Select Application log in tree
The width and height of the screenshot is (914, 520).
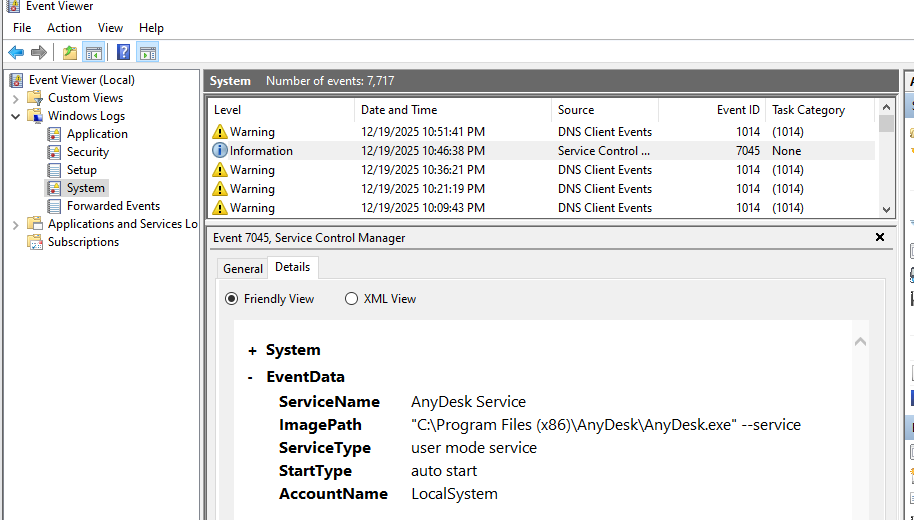(97, 134)
